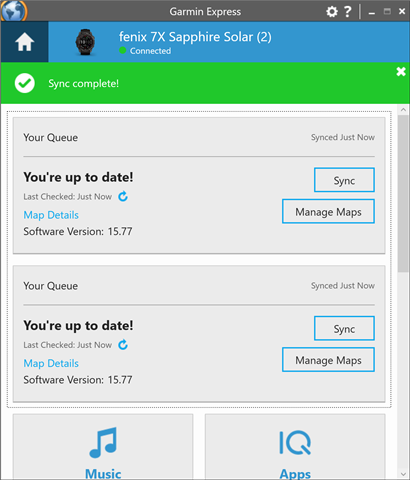The width and height of the screenshot is (410, 480).
Task: Open the Connect IQ Apps tile
Action: tap(295, 447)
